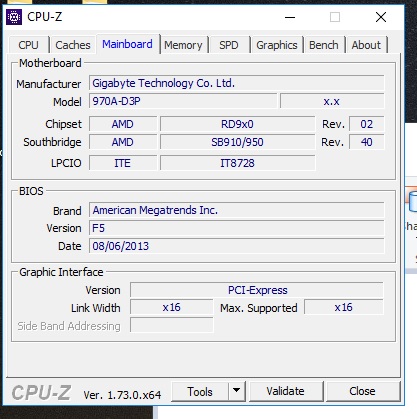Click the Mainboard tab

click(x=127, y=44)
